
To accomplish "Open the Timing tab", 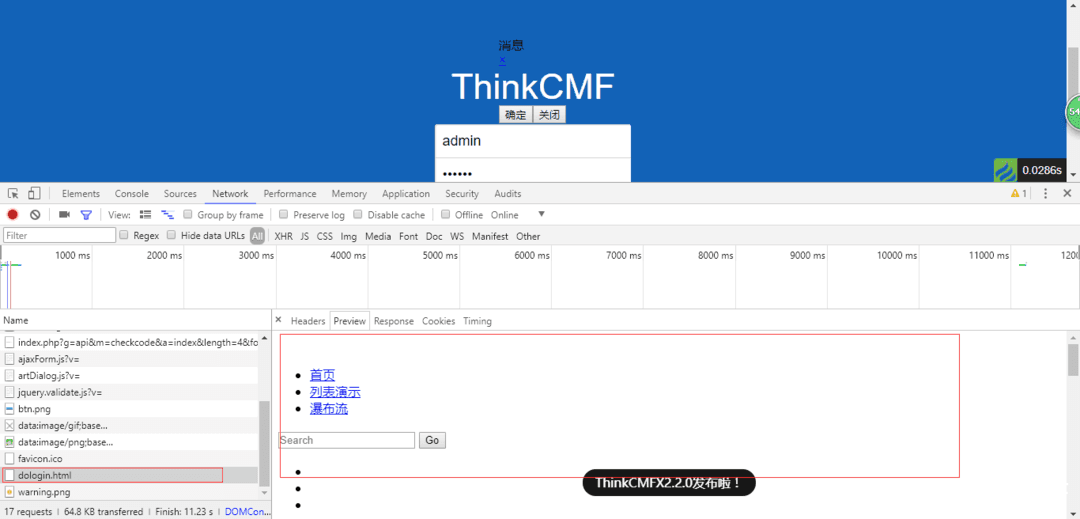I will 477,321.
